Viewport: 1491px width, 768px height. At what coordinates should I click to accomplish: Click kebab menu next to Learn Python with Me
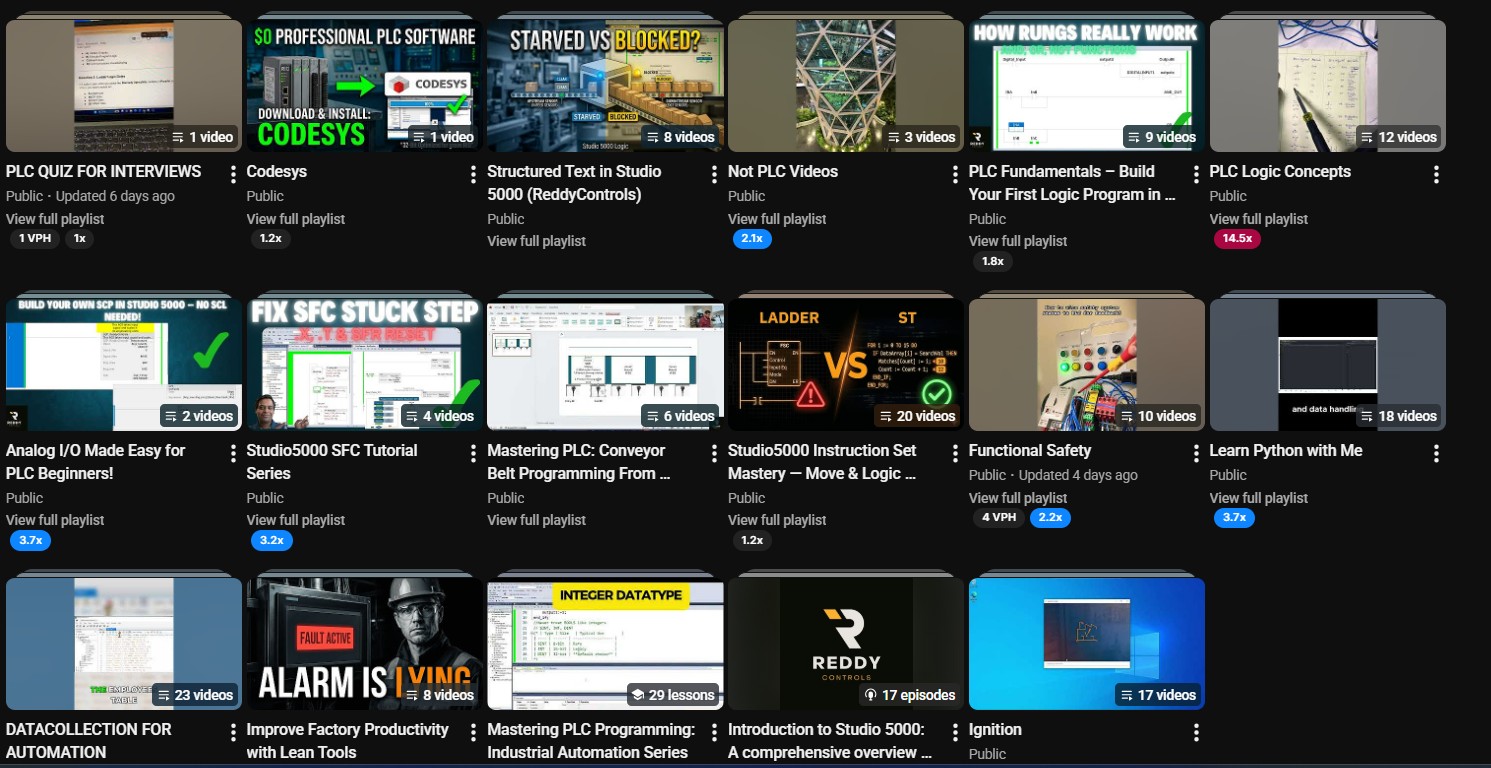coord(1436,454)
